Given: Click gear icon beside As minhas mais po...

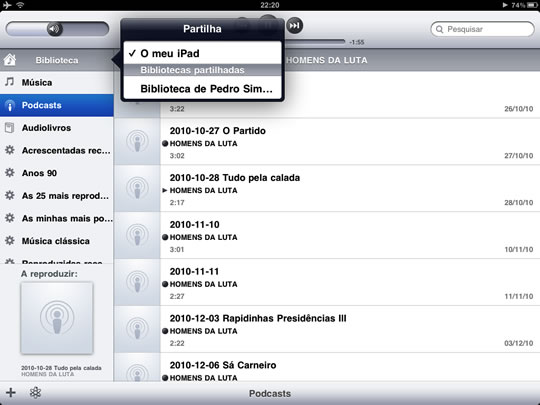Looking at the screenshot, I should (x=10, y=218).
